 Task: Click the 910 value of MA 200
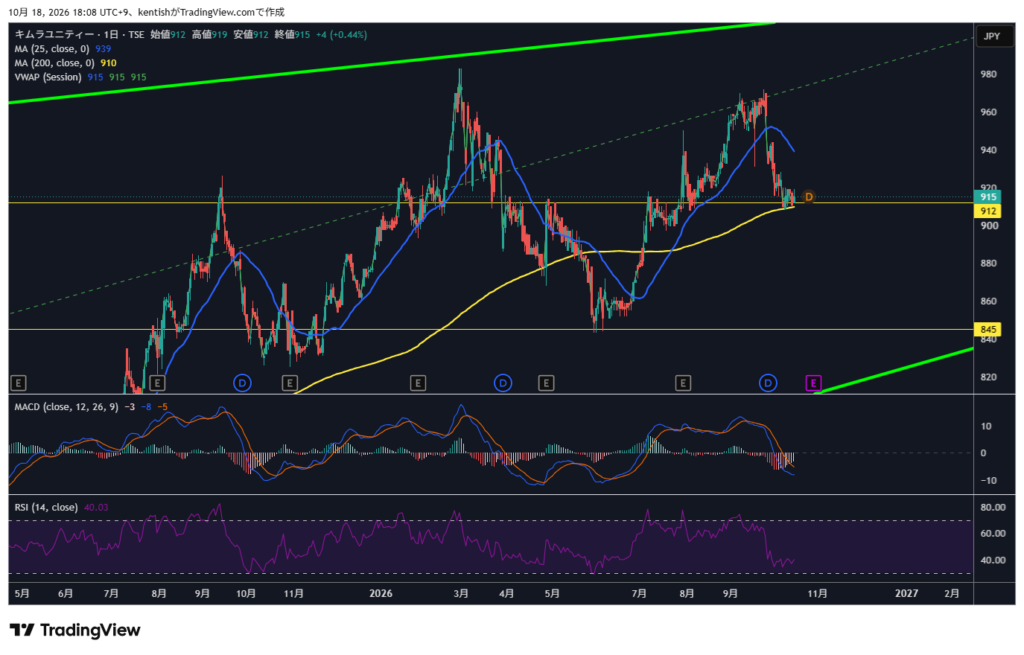[x=108, y=63]
